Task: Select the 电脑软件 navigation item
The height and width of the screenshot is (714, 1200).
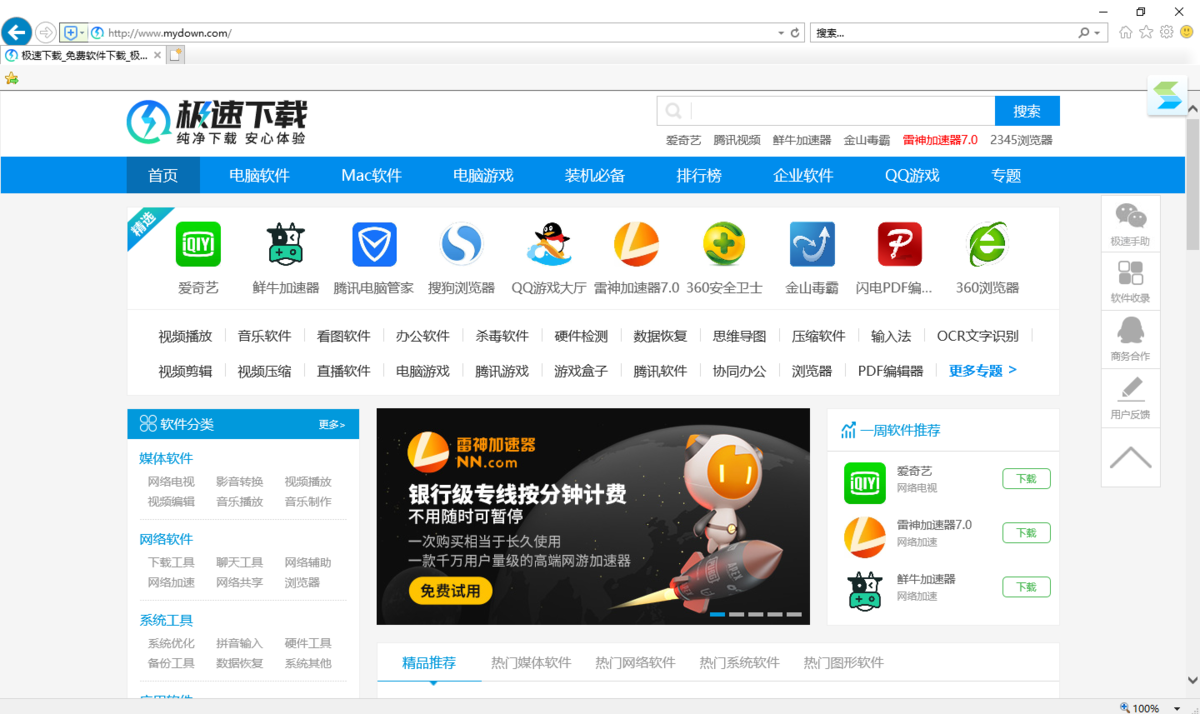Action: 259,175
